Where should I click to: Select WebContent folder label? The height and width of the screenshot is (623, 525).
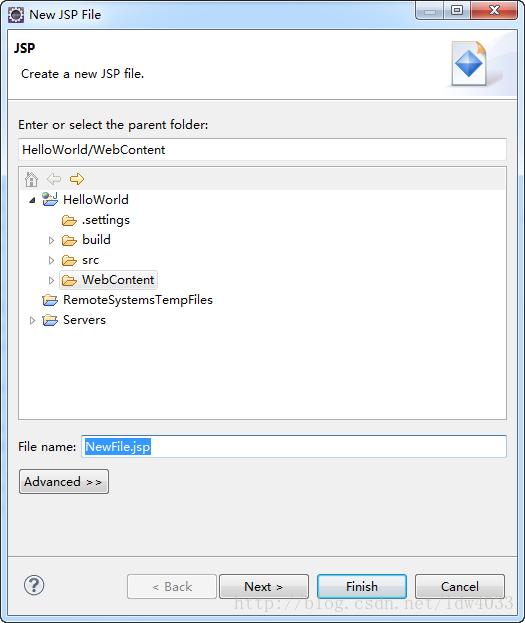118,280
